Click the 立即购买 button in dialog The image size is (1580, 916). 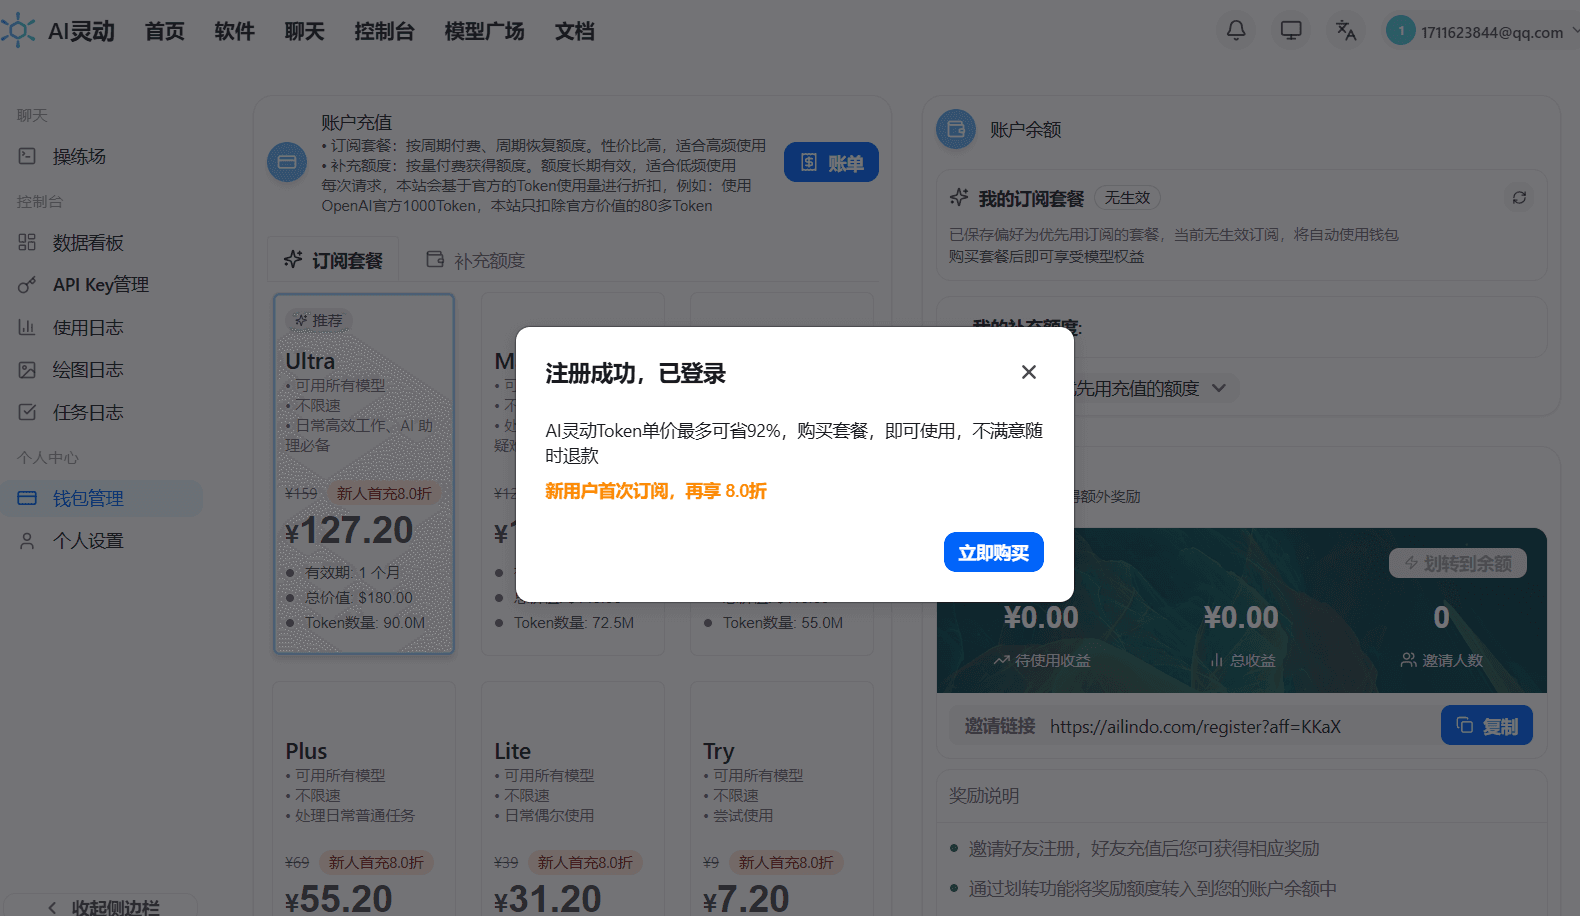tap(993, 552)
